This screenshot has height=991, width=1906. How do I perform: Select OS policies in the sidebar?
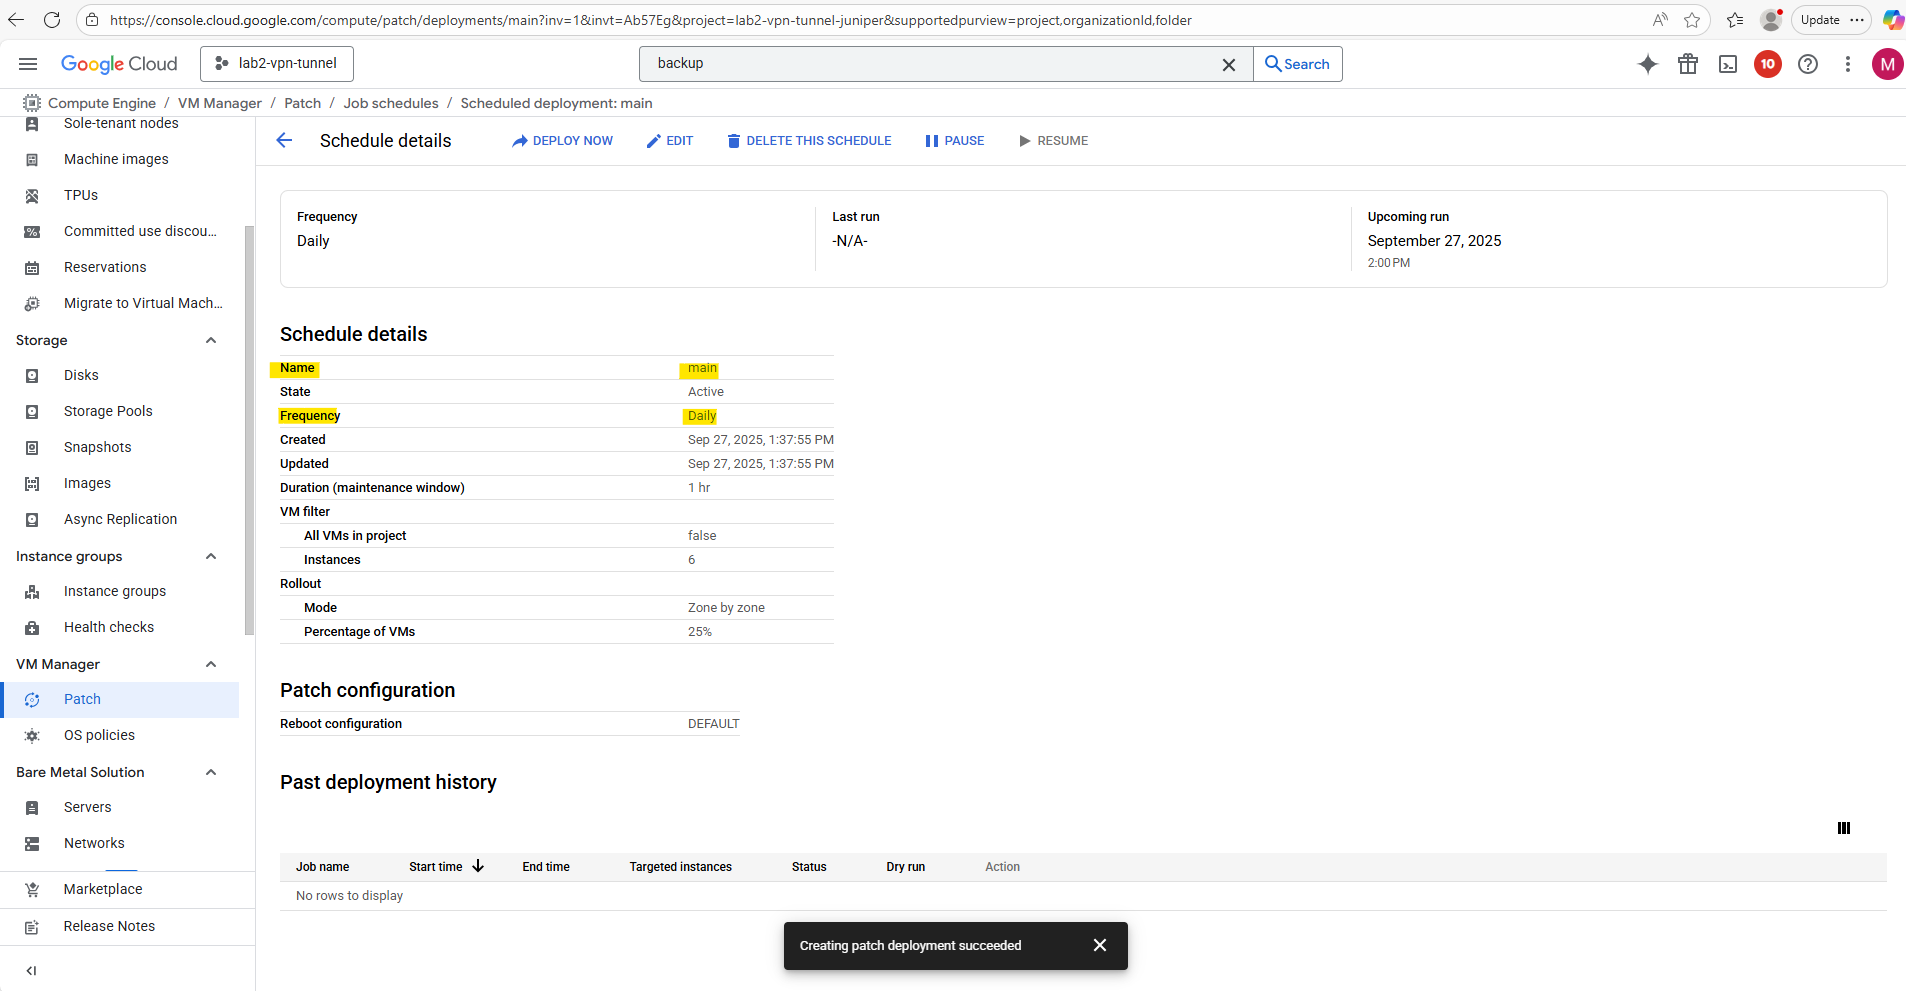click(99, 735)
